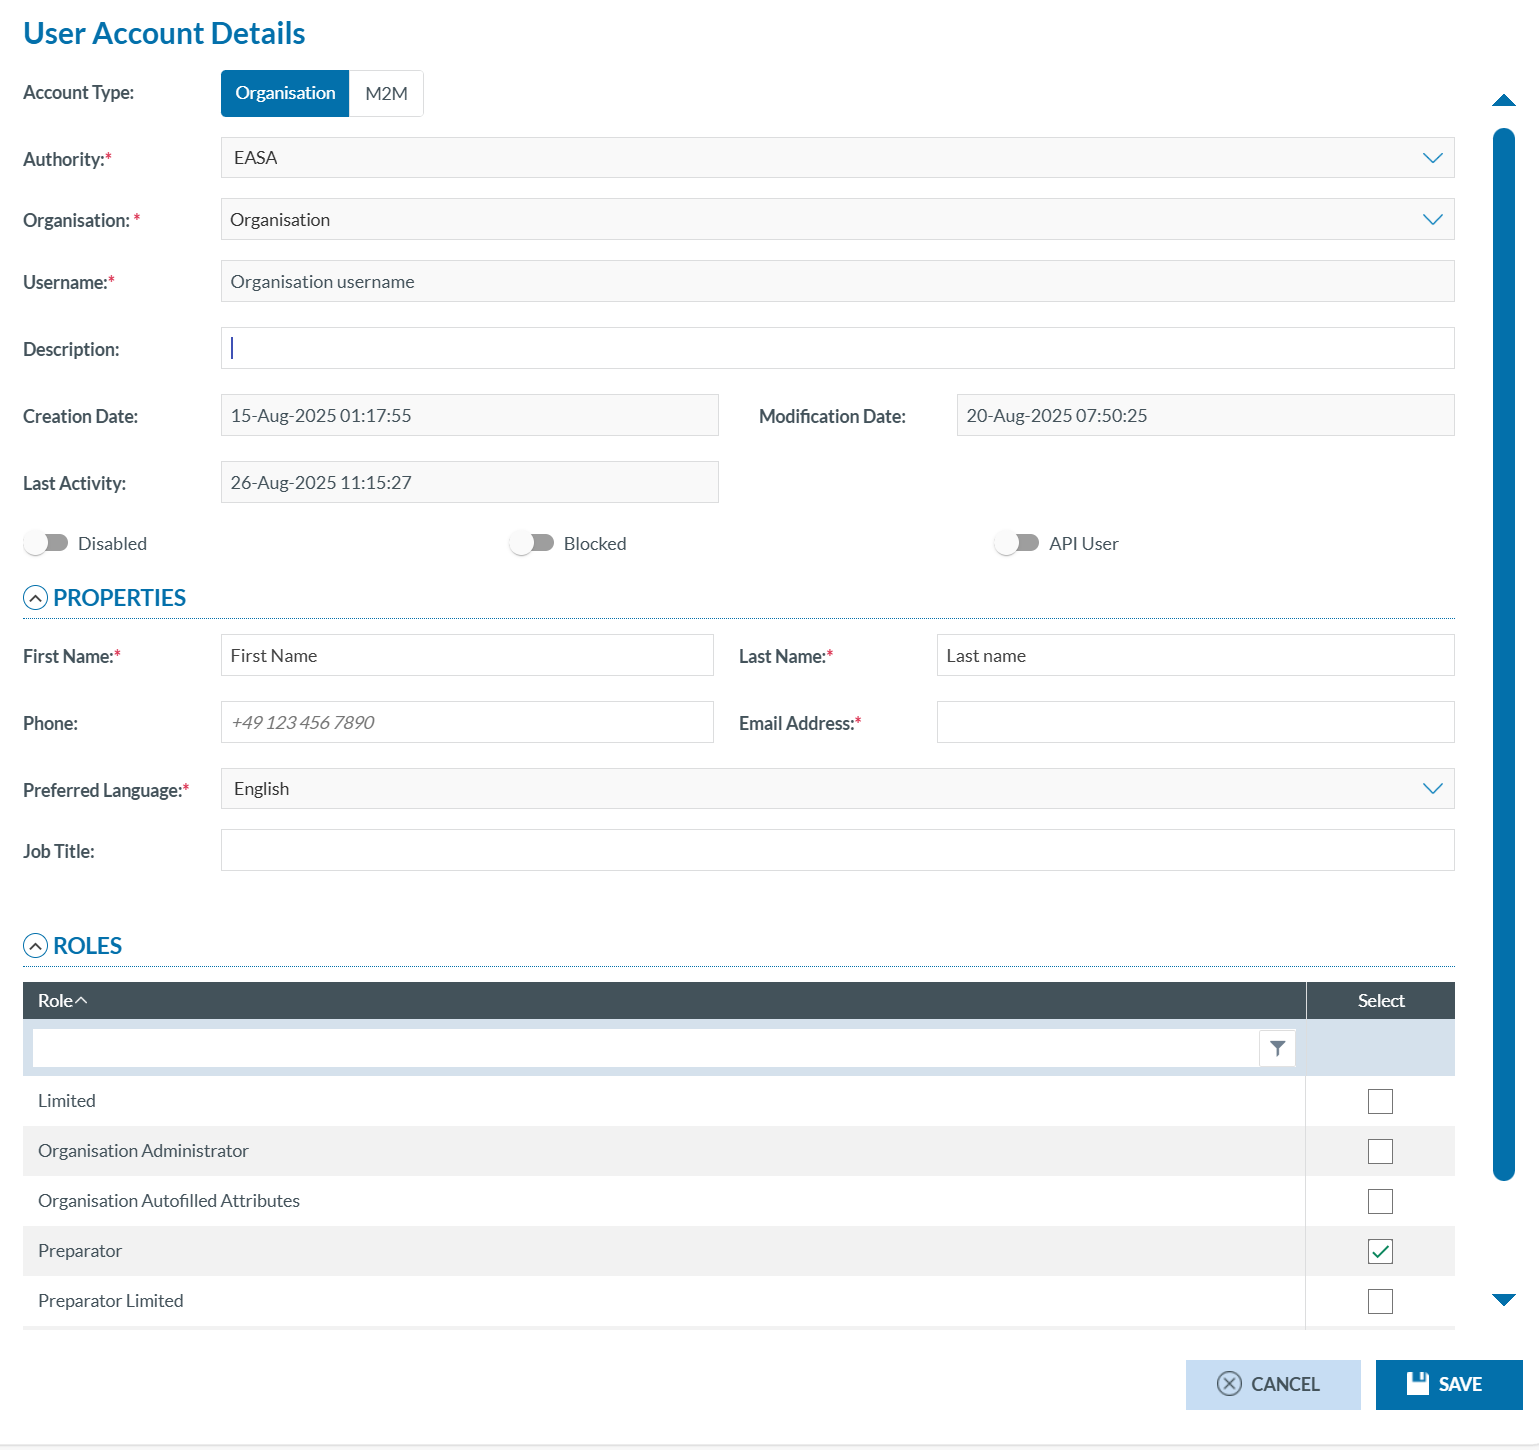Click the filter funnel icon in Role column
The width and height of the screenshot is (1539, 1450).
point(1277,1048)
